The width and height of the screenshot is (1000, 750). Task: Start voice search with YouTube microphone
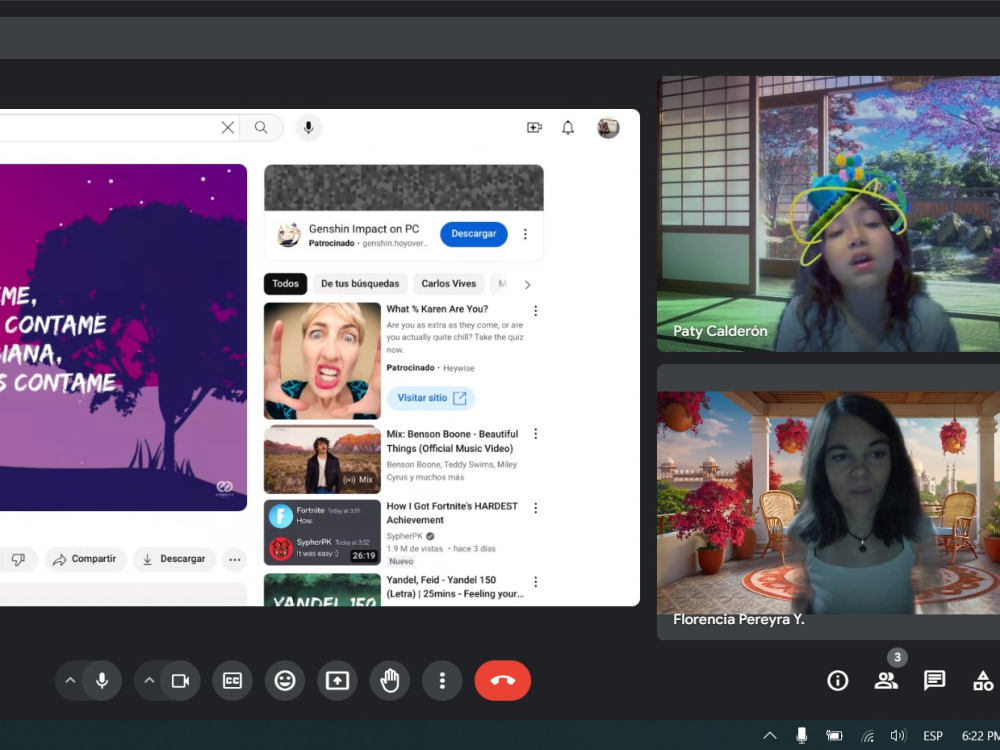pyautogui.click(x=308, y=128)
